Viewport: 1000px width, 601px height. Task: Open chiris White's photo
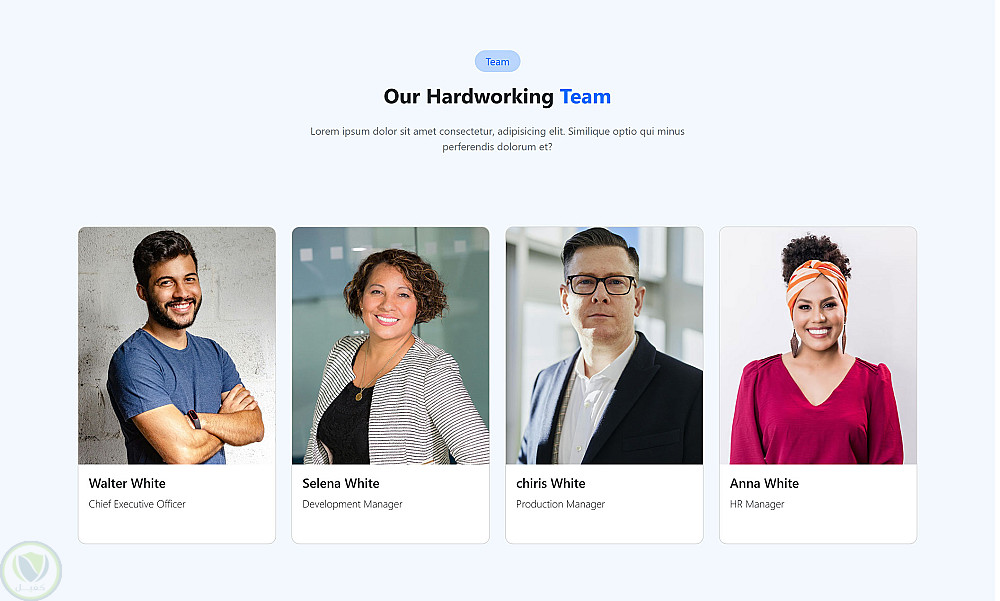604,345
